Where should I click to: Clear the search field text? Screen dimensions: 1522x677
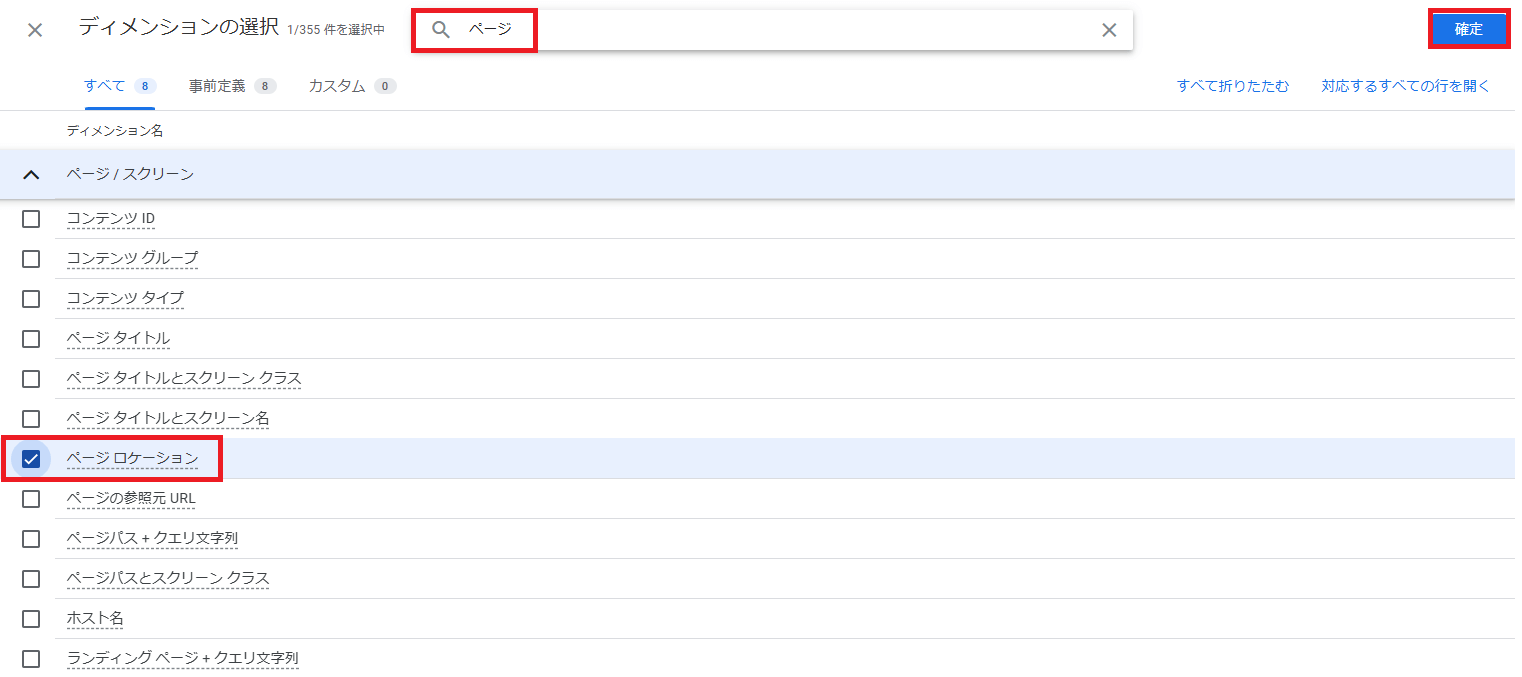pyautogui.click(x=1109, y=30)
